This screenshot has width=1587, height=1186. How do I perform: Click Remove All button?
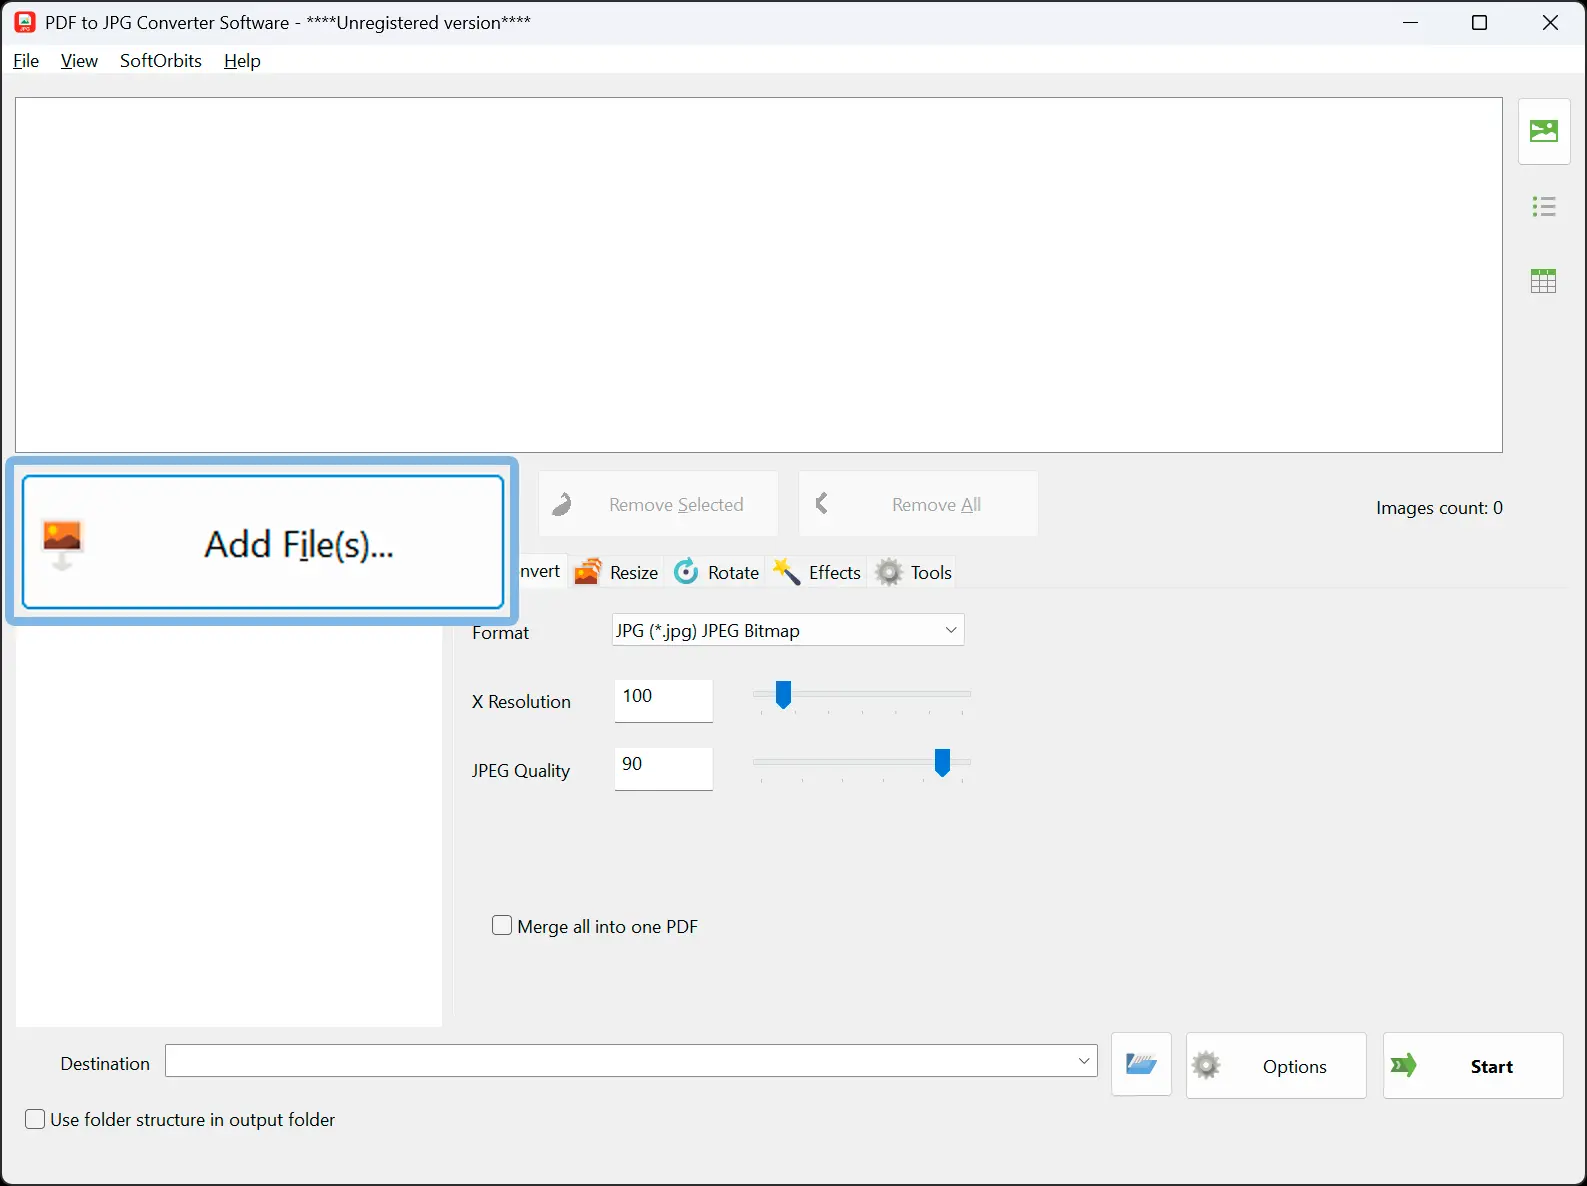click(918, 504)
